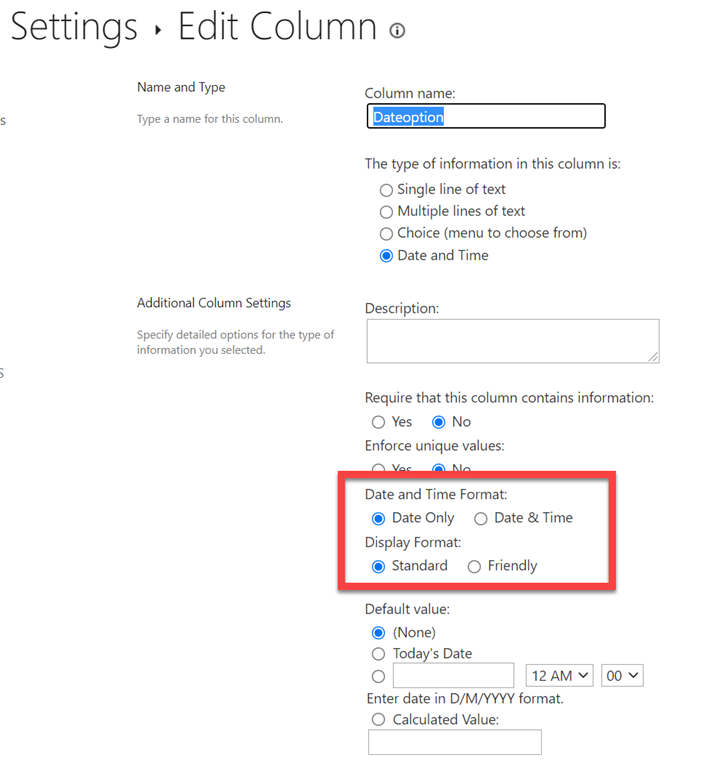Click inside the Description text box

pyautogui.click(x=512, y=341)
